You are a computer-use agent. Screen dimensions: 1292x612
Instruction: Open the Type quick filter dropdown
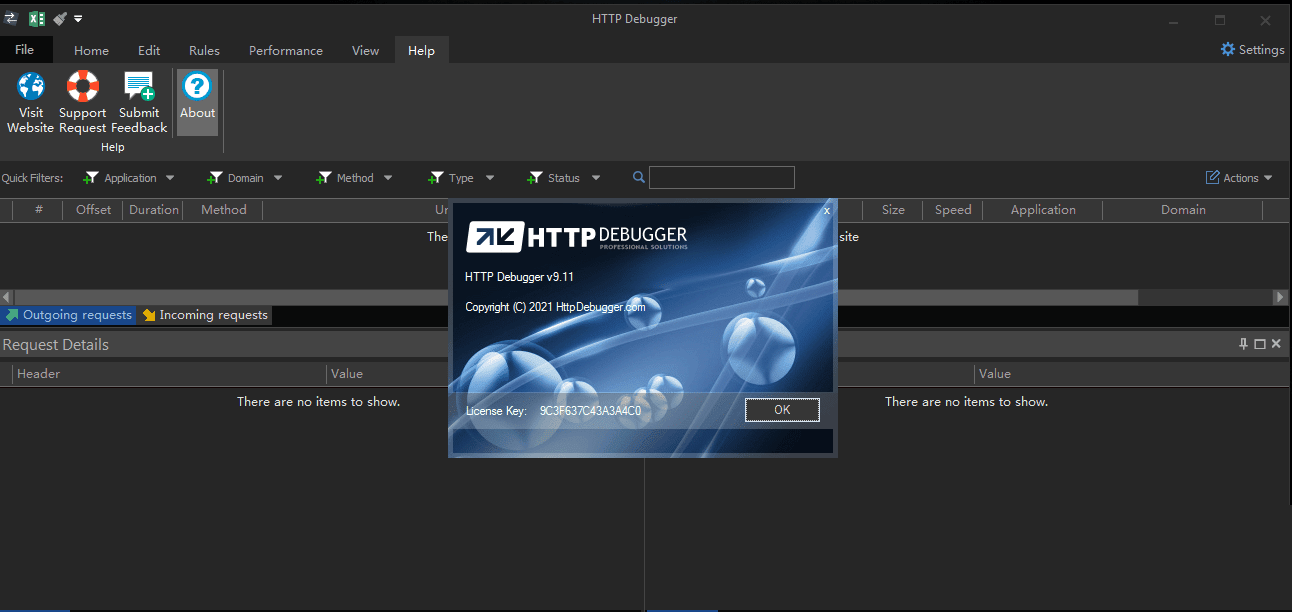[461, 178]
